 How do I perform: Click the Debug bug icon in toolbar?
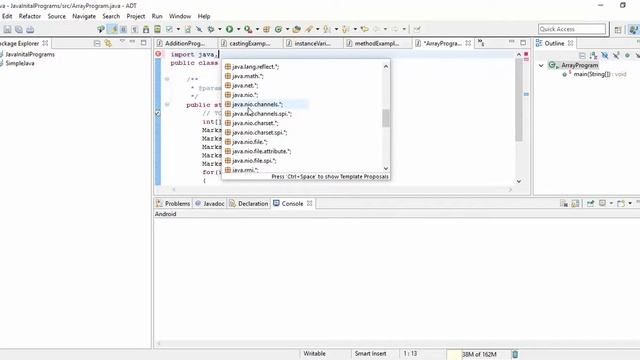(211, 29)
